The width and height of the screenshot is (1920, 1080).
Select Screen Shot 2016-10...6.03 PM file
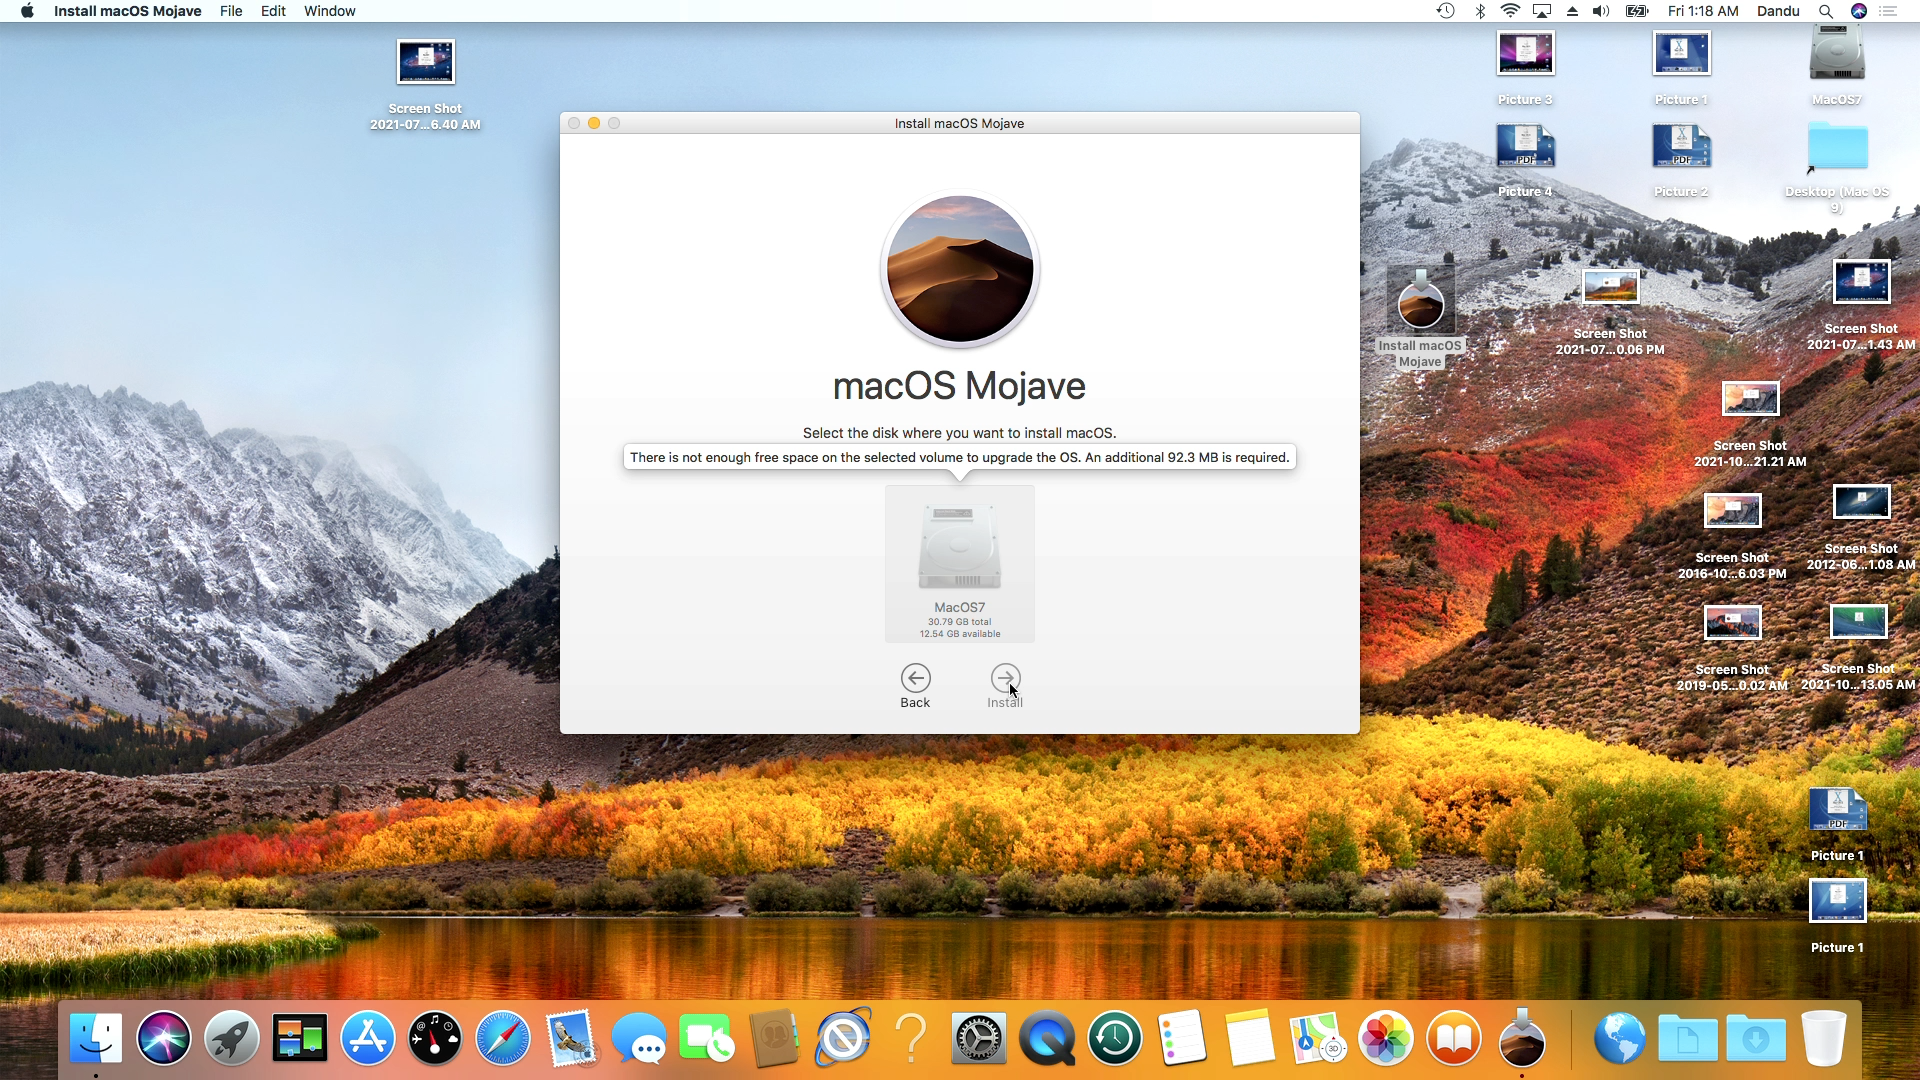coord(1733,511)
